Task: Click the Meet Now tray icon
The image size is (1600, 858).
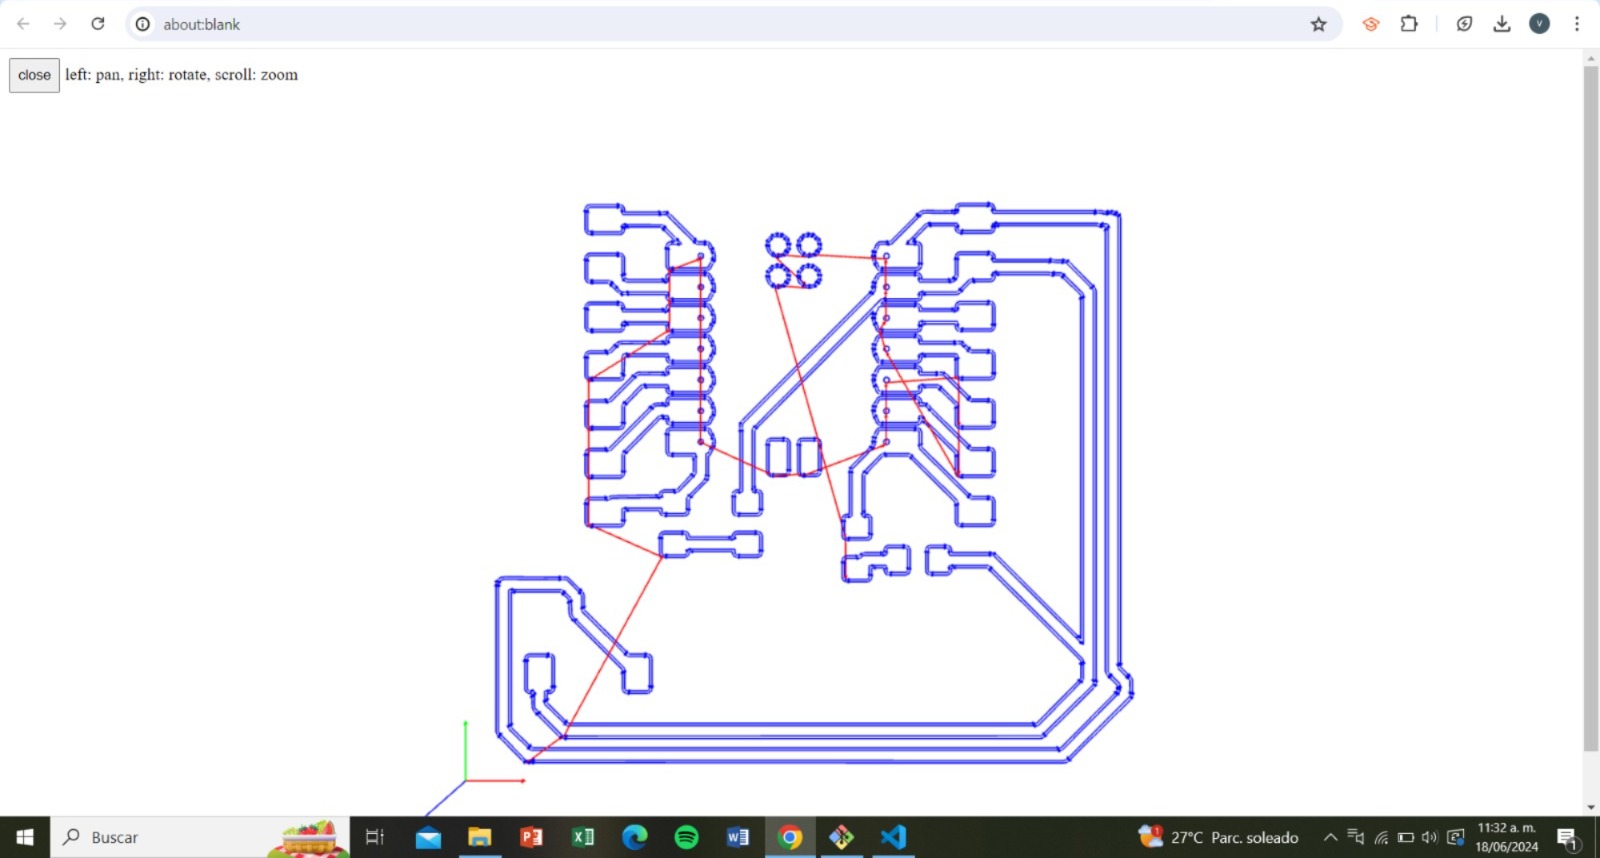Action: pyautogui.click(x=1356, y=837)
